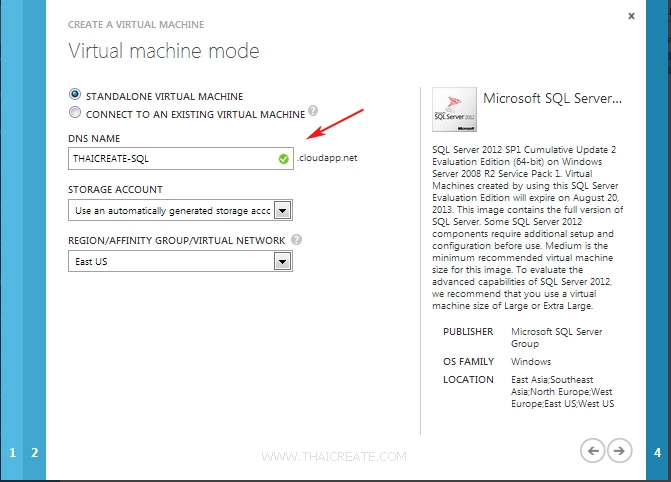Select Standalone Virtual Machine radio button
This screenshot has height=482, width=671.
pos(74,94)
